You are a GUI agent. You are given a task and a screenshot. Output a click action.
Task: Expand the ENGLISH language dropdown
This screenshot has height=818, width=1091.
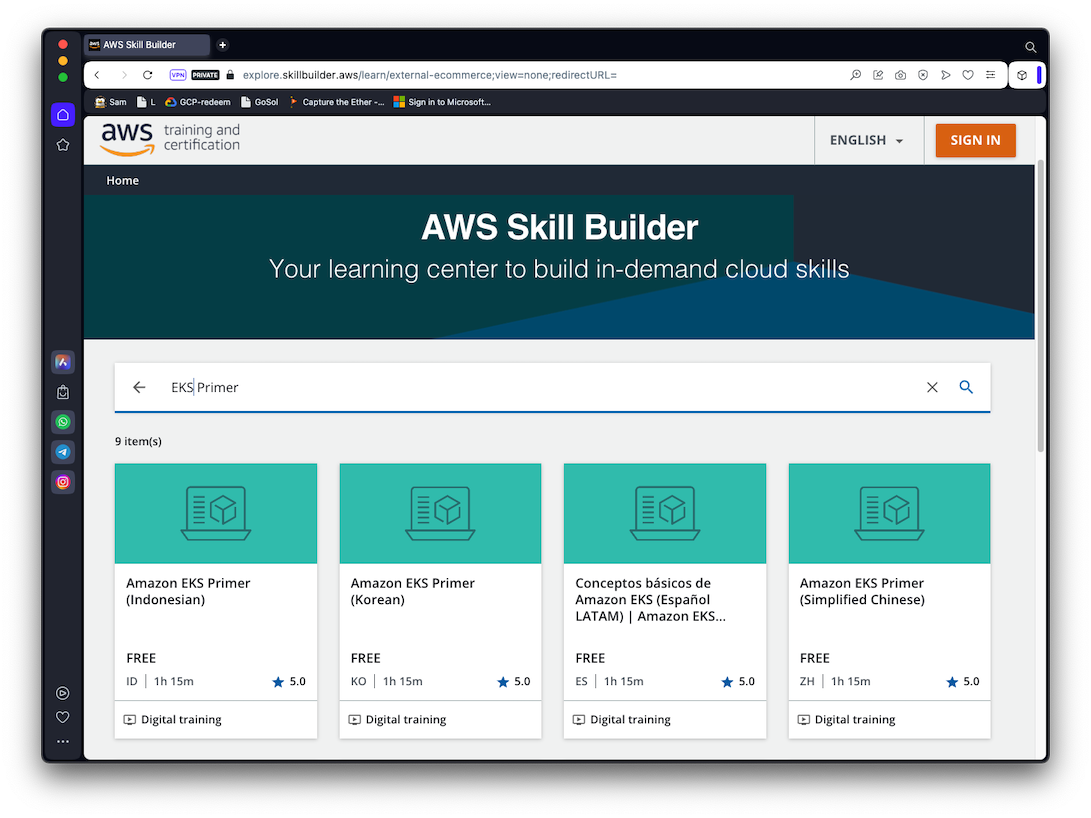pyautogui.click(x=866, y=141)
